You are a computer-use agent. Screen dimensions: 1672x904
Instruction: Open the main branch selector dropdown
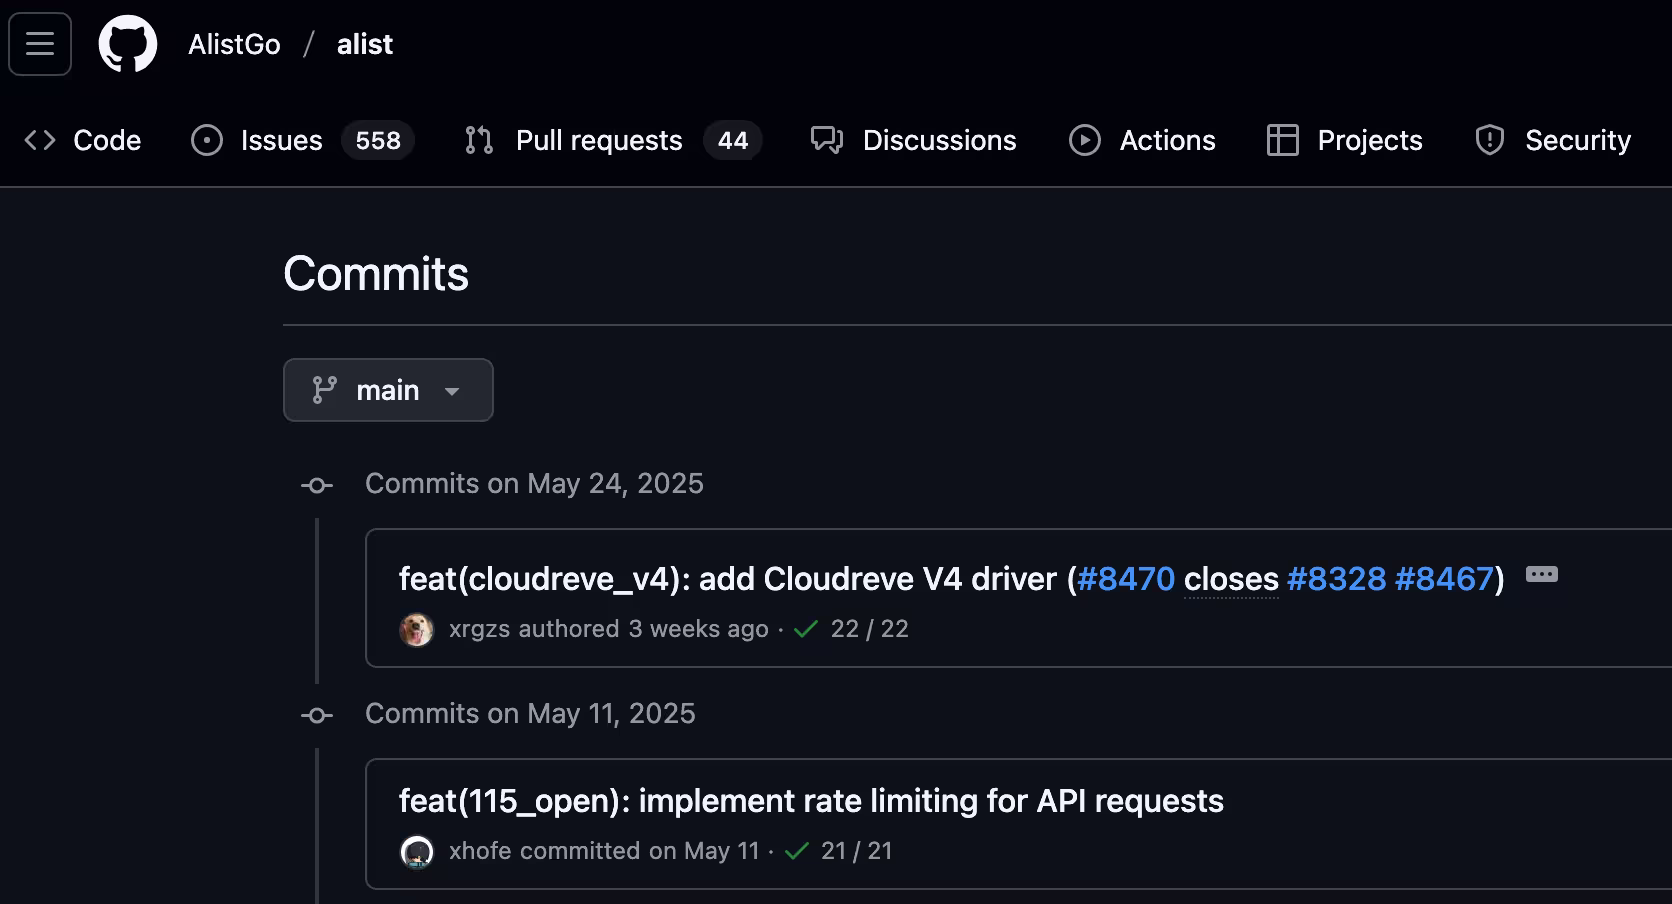[388, 390]
